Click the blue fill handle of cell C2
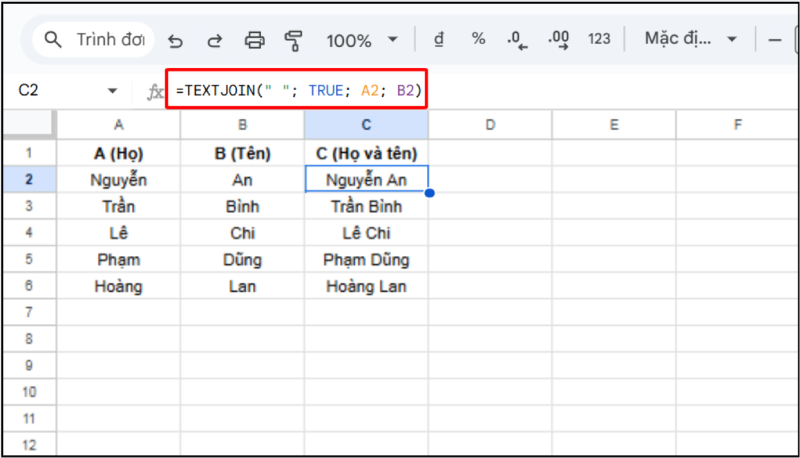 [x=430, y=193]
